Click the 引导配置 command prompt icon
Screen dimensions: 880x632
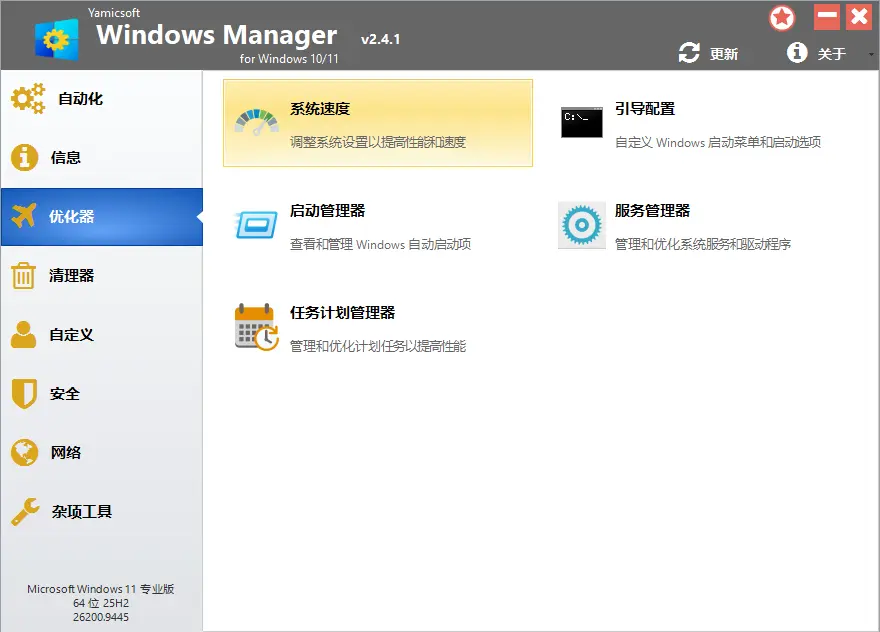coord(582,122)
